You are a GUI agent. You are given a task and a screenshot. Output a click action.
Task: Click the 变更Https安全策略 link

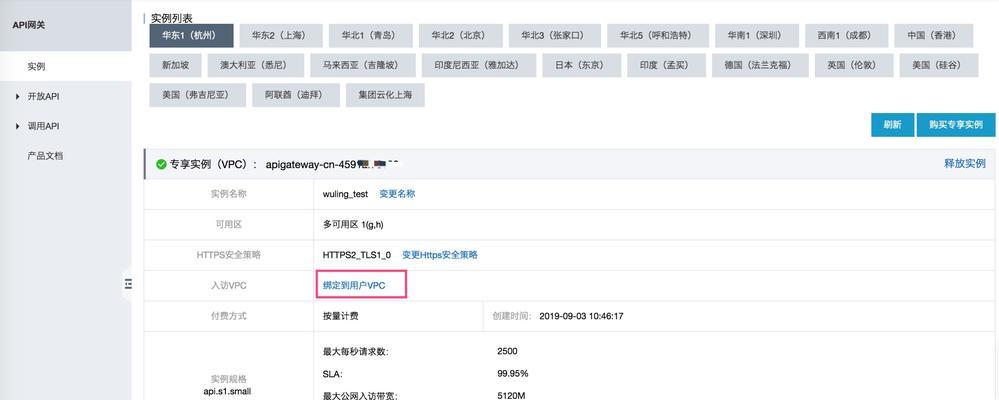click(x=440, y=255)
